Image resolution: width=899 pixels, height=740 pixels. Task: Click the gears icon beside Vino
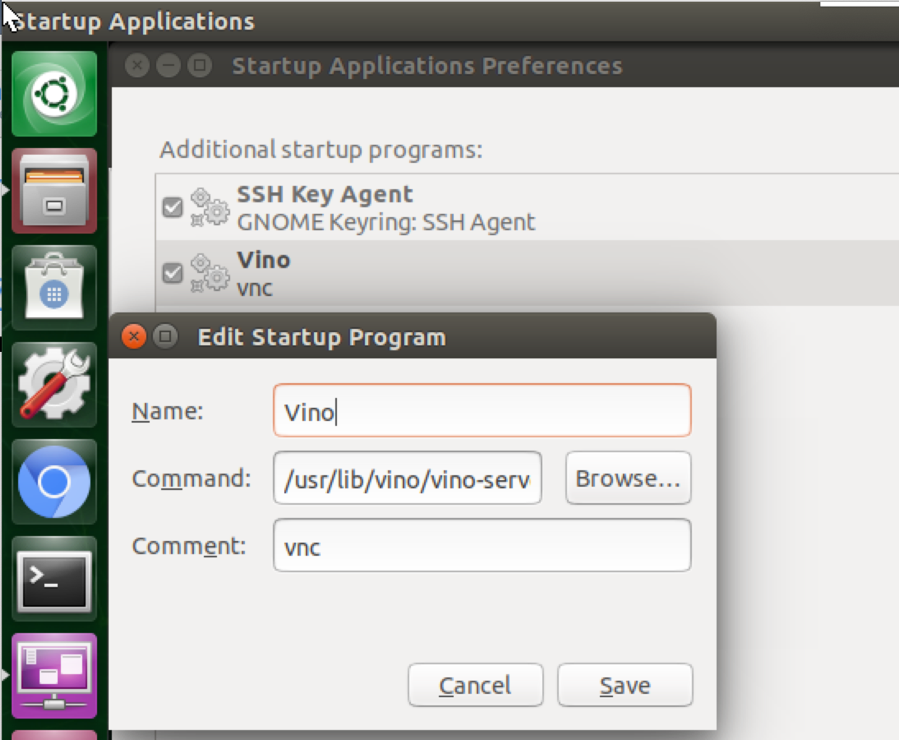pos(209,273)
